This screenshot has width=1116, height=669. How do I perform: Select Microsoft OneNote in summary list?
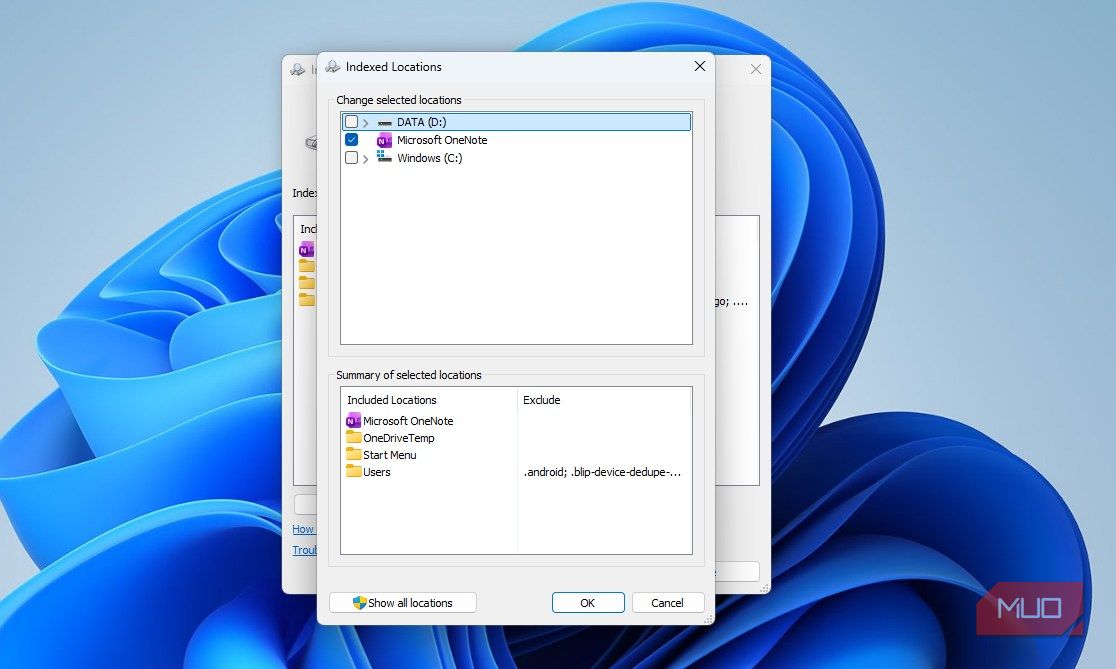[408, 421]
